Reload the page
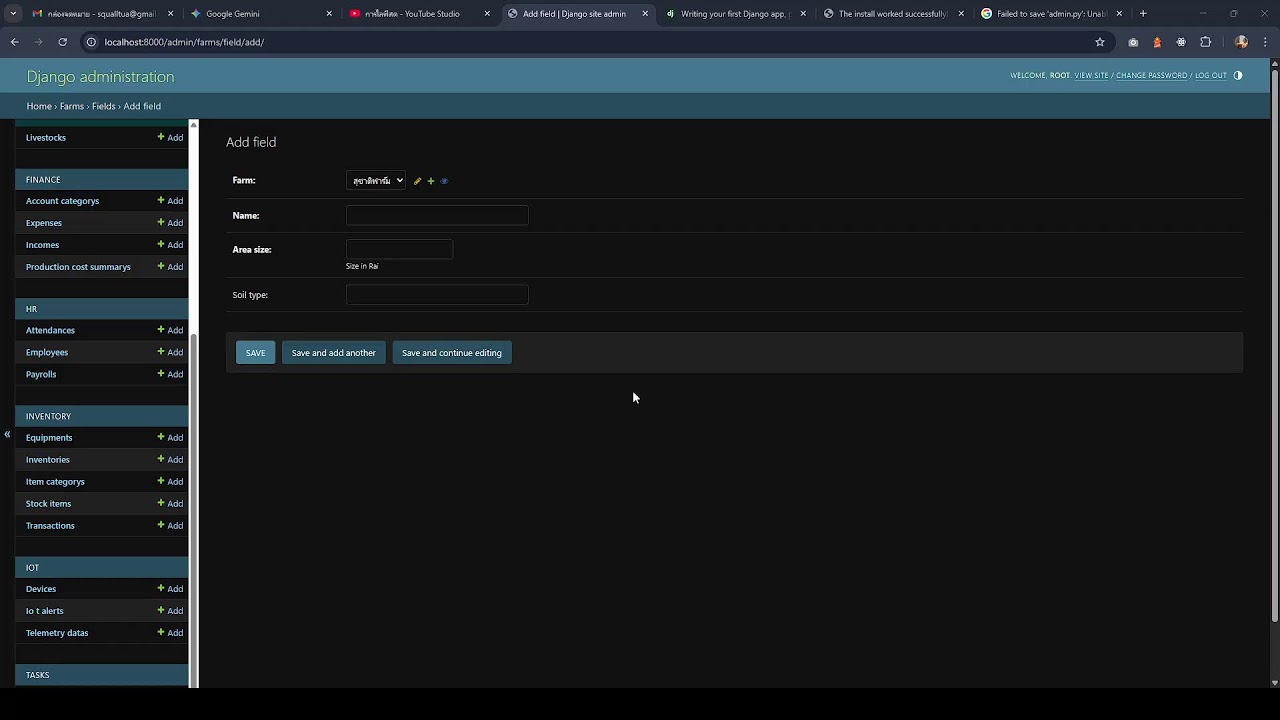This screenshot has height=720, width=1280. pos(62,42)
